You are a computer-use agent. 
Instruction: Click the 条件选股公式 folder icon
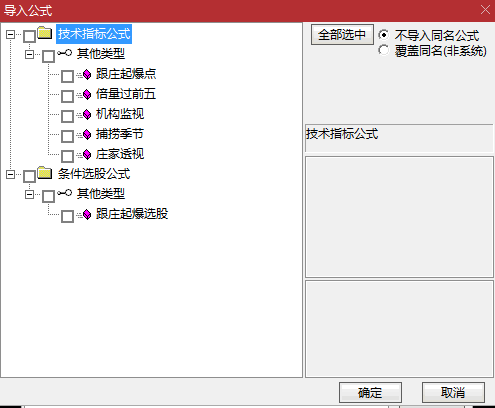click(x=44, y=173)
